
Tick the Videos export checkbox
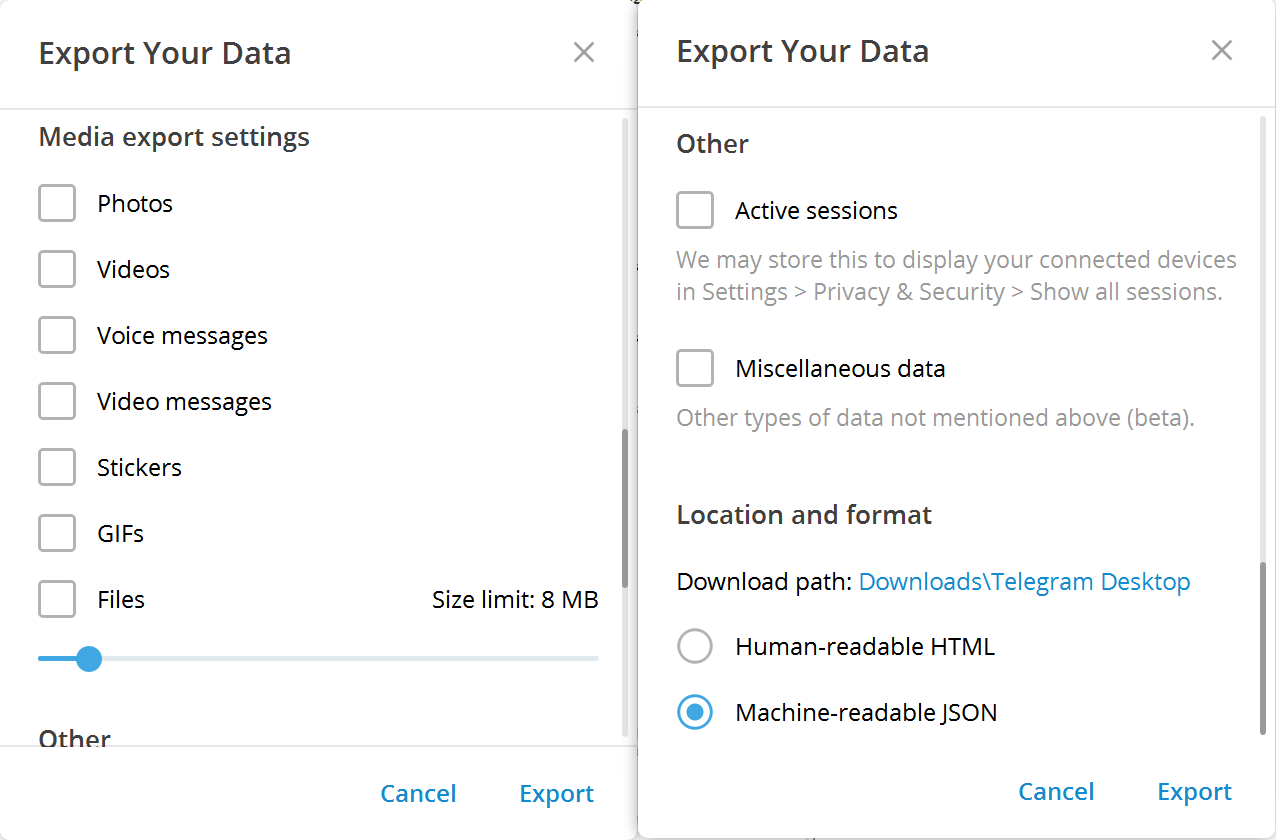point(57,270)
